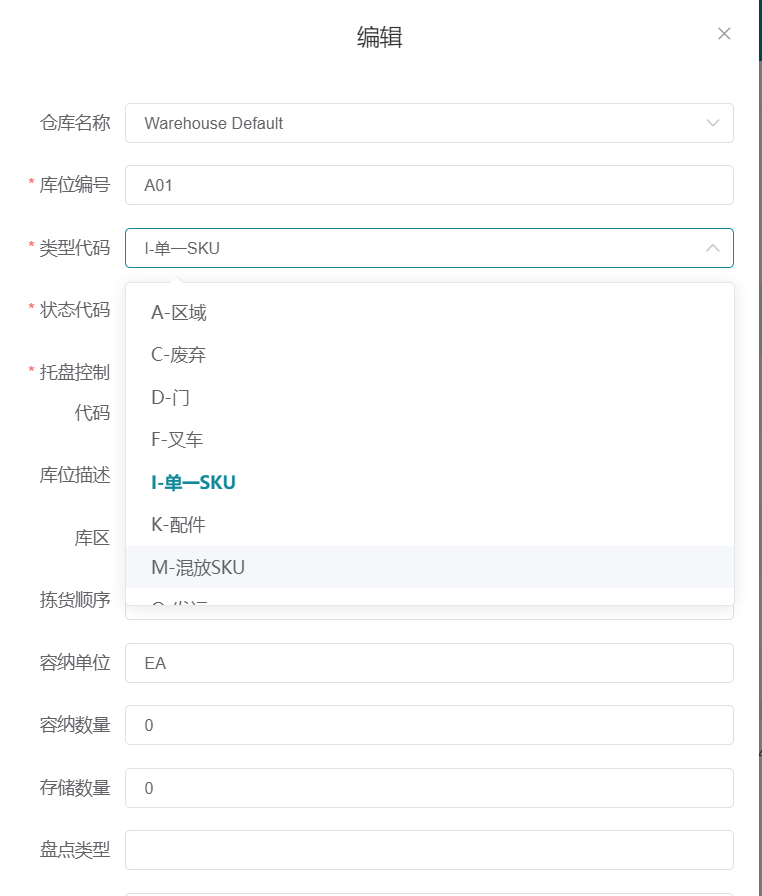Open the 仓库名称 dropdown

[x=710, y=123]
